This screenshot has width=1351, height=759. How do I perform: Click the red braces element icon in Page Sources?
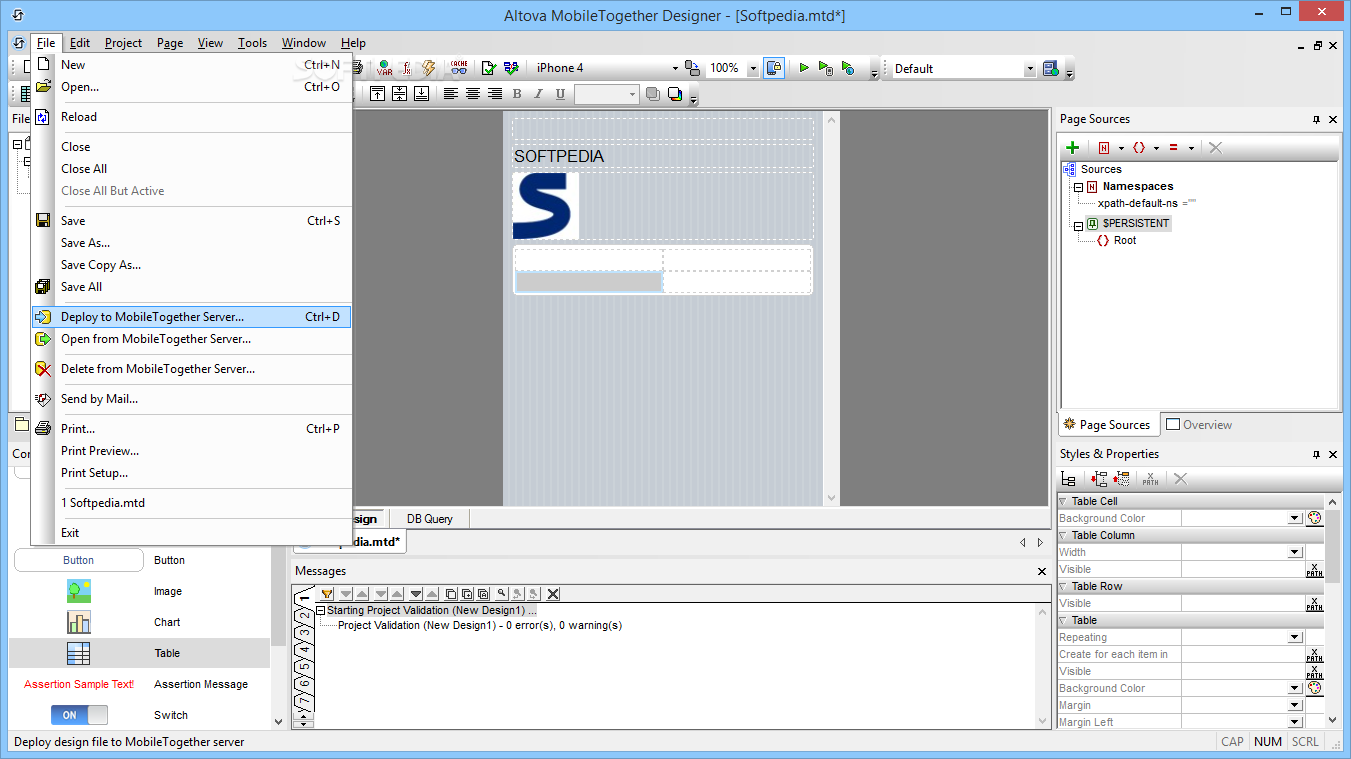tap(1139, 147)
